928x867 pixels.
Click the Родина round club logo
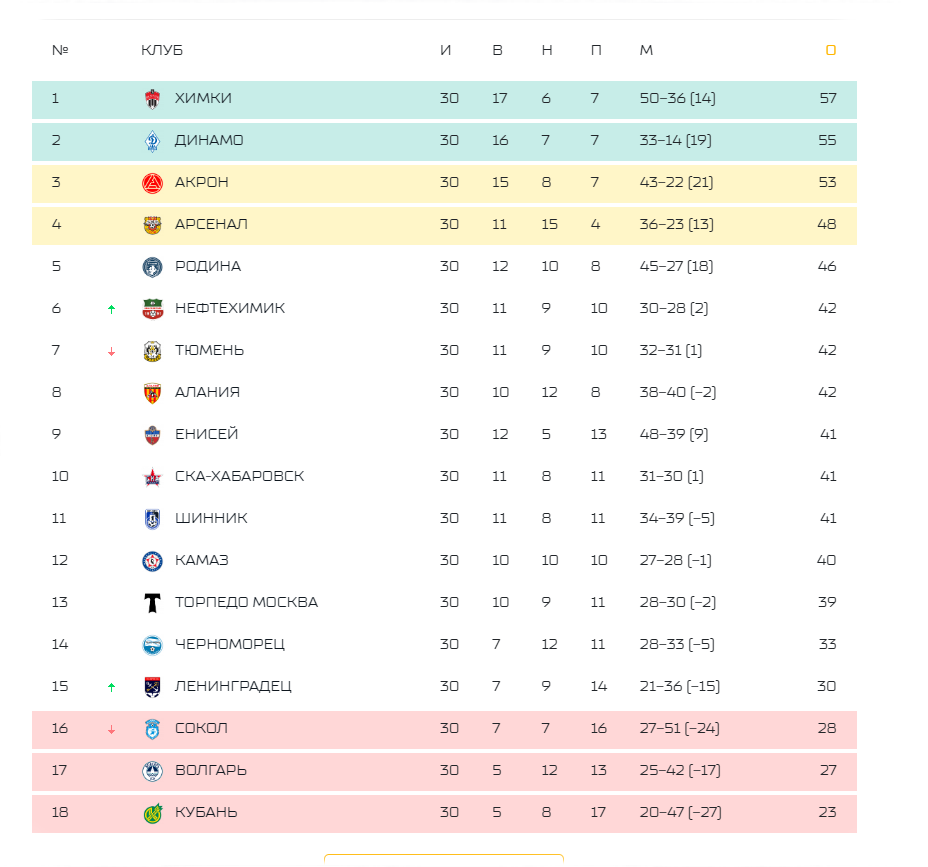click(153, 267)
